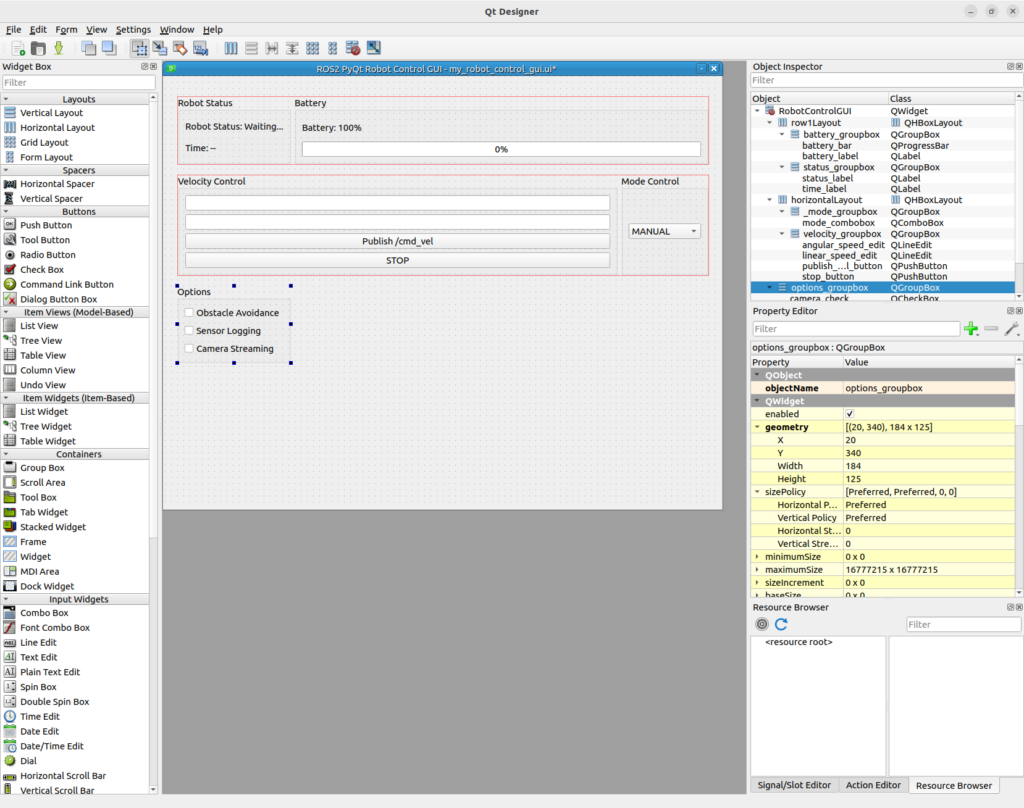Click the Lay Out in a Grid icon
Viewport: 1024px width, 808px height.
313,48
